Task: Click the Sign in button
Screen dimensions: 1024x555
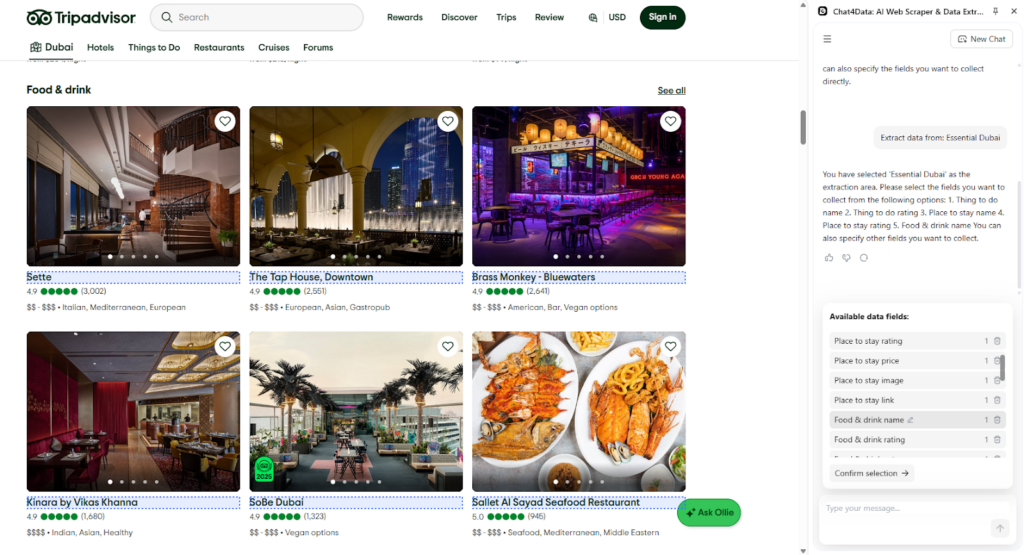Action: click(x=663, y=18)
